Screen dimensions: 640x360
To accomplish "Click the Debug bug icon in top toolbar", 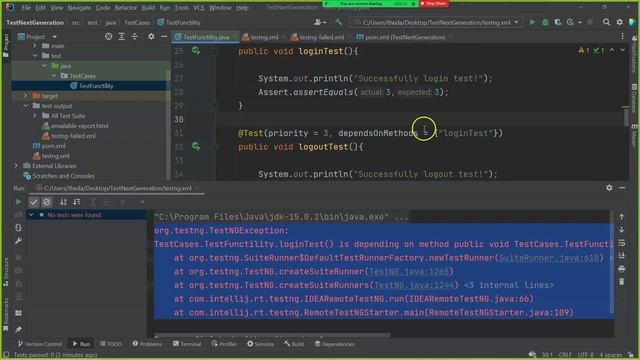I will tap(545, 22).
